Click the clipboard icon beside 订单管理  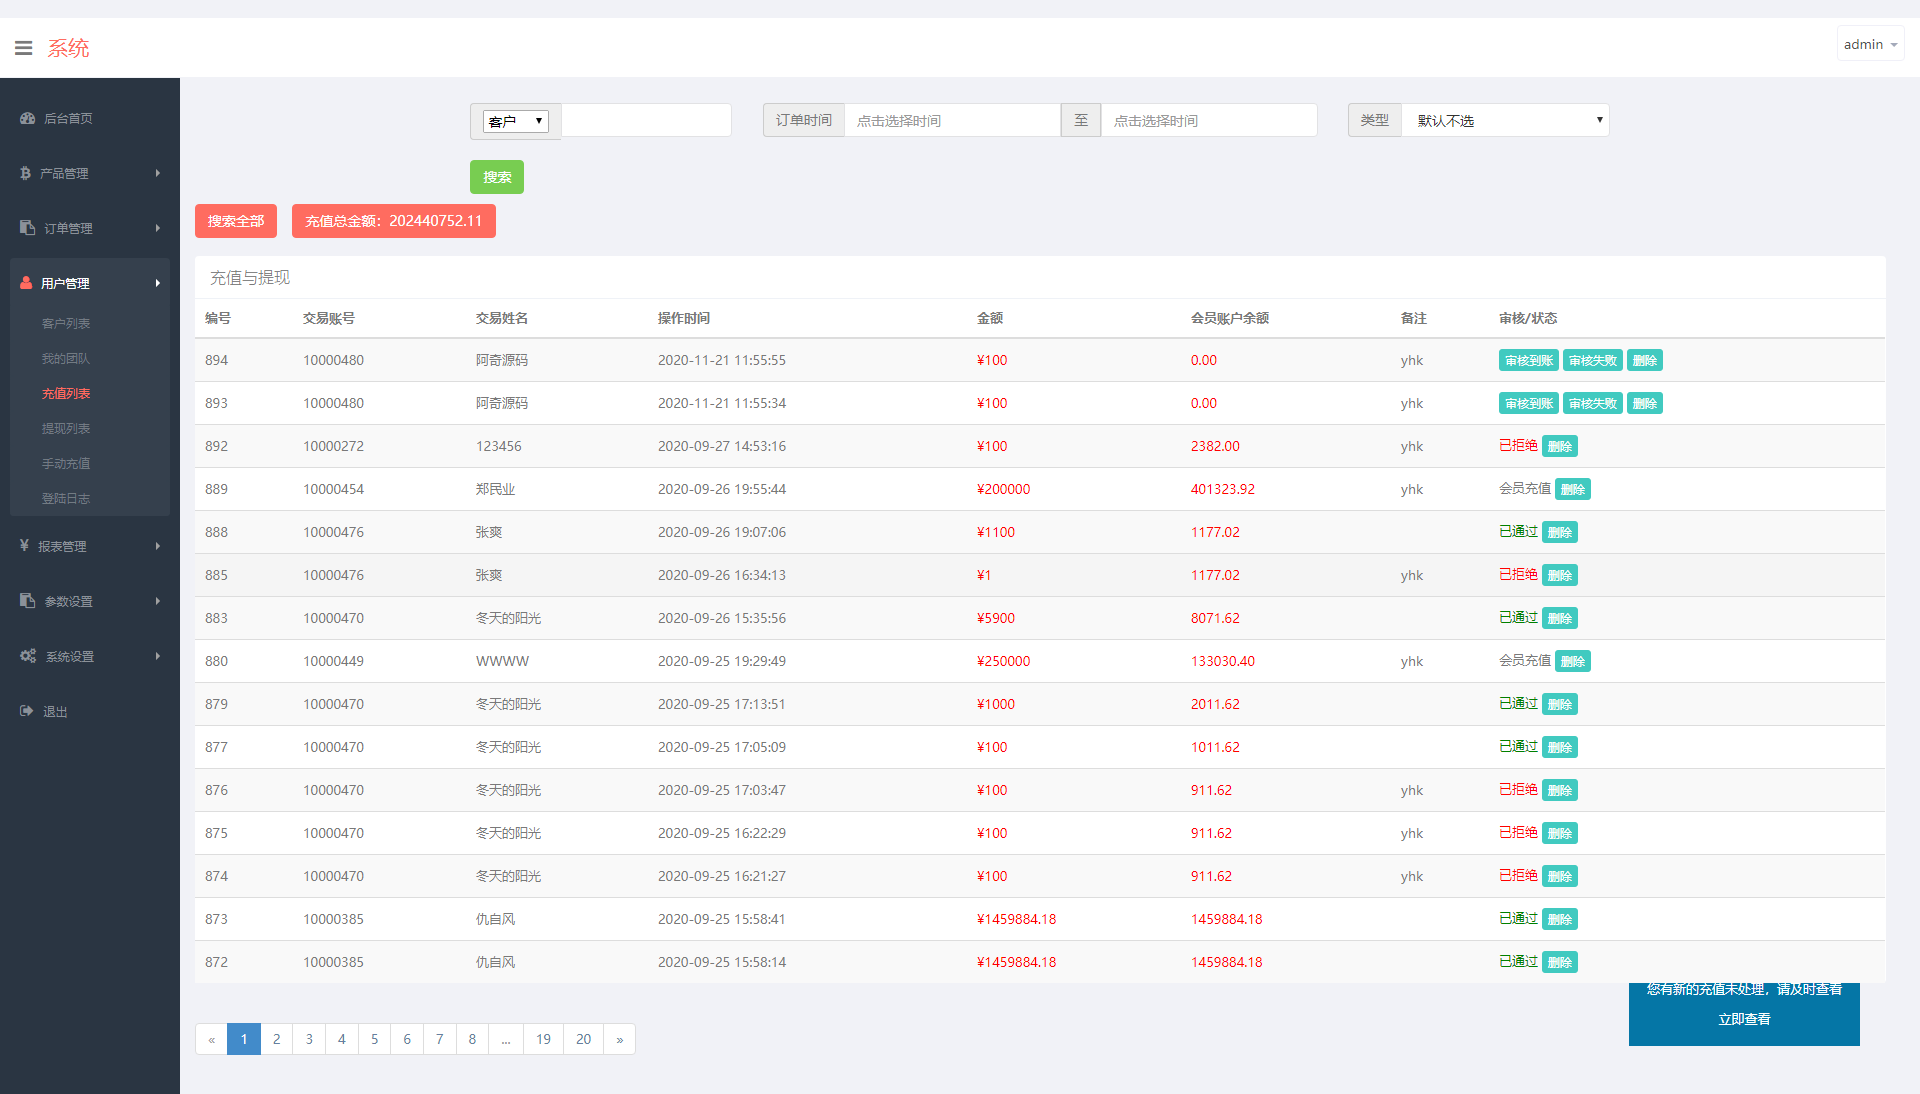point(27,228)
